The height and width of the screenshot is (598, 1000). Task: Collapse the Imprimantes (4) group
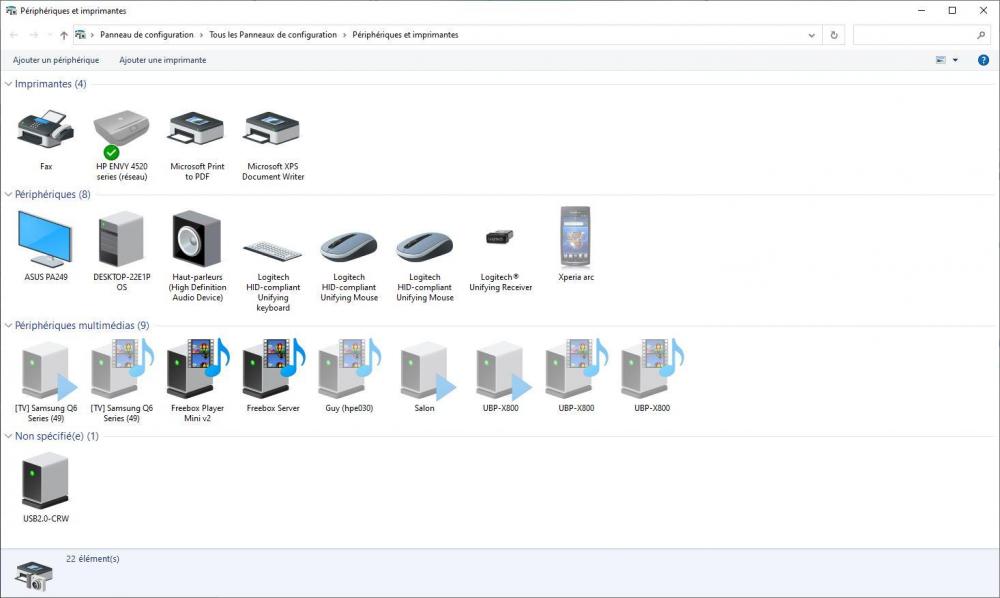[8, 84]
